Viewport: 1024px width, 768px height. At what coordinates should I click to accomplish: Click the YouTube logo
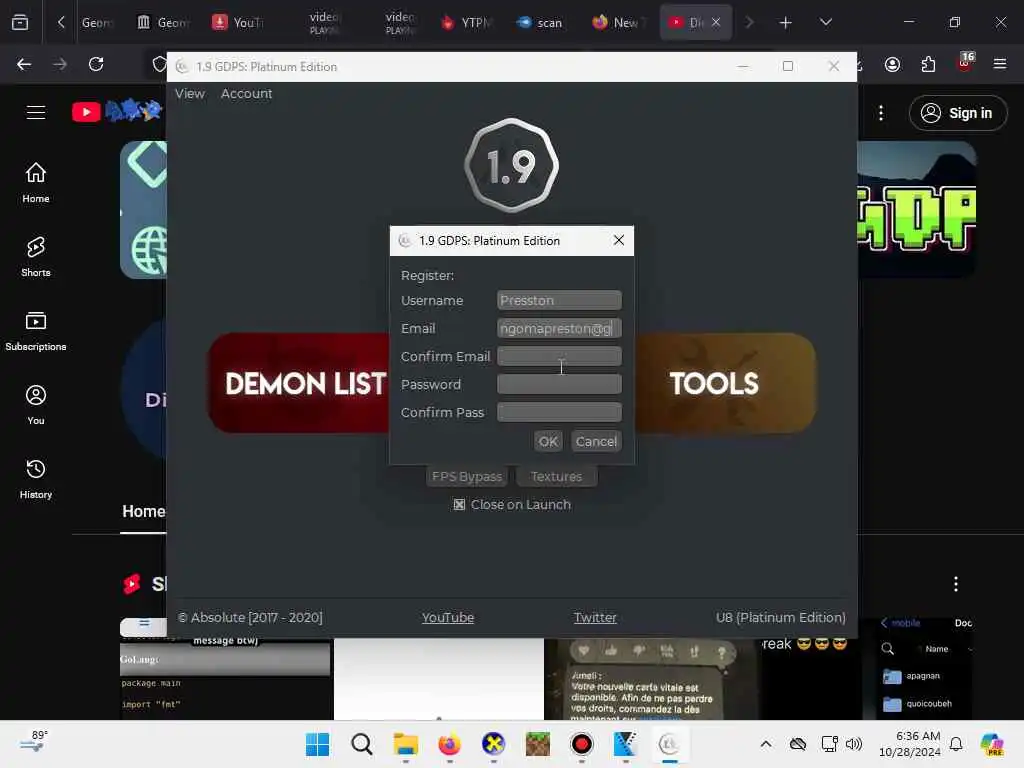(x=118, y=111)
